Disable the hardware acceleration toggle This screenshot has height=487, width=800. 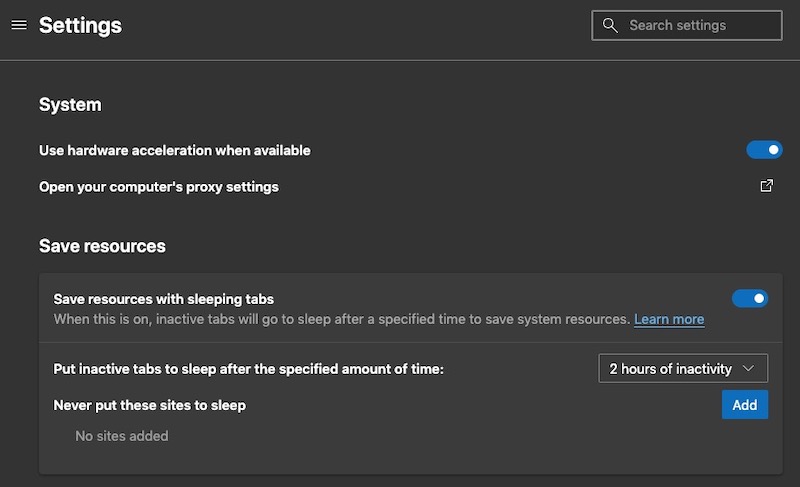[764, 150]
